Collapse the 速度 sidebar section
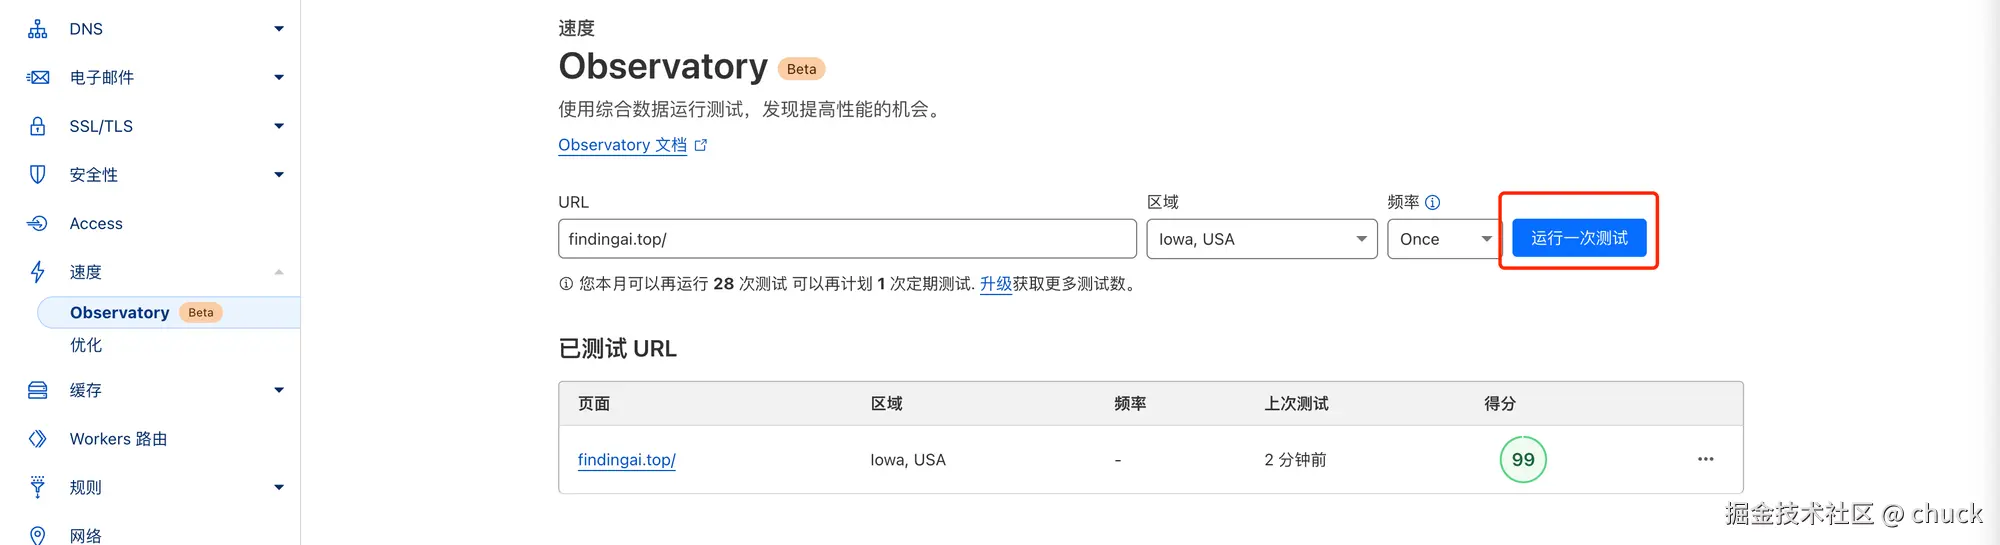The width and height of the screenshot is (2000, 545). click(x=279, y=272)
